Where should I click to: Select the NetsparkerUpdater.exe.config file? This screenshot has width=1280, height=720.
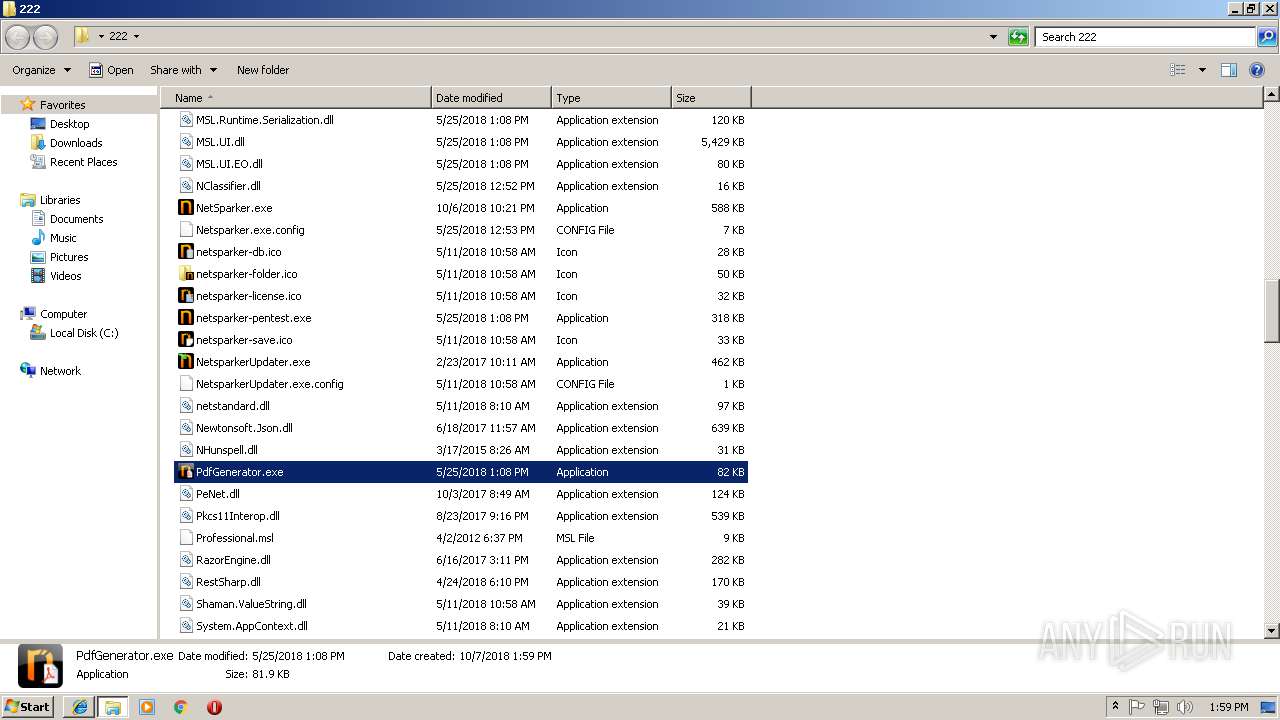[x=461, y=384]
